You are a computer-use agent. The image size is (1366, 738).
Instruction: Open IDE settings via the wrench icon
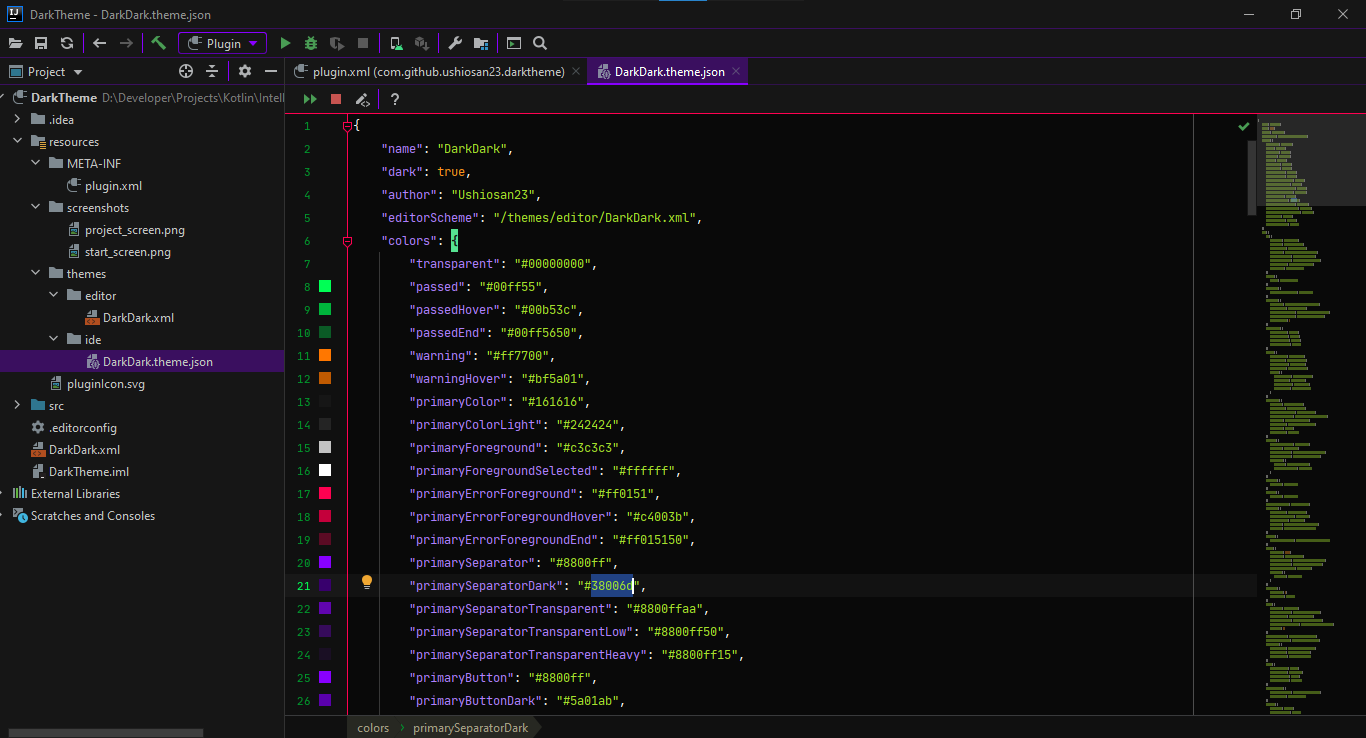click(454, 43)
